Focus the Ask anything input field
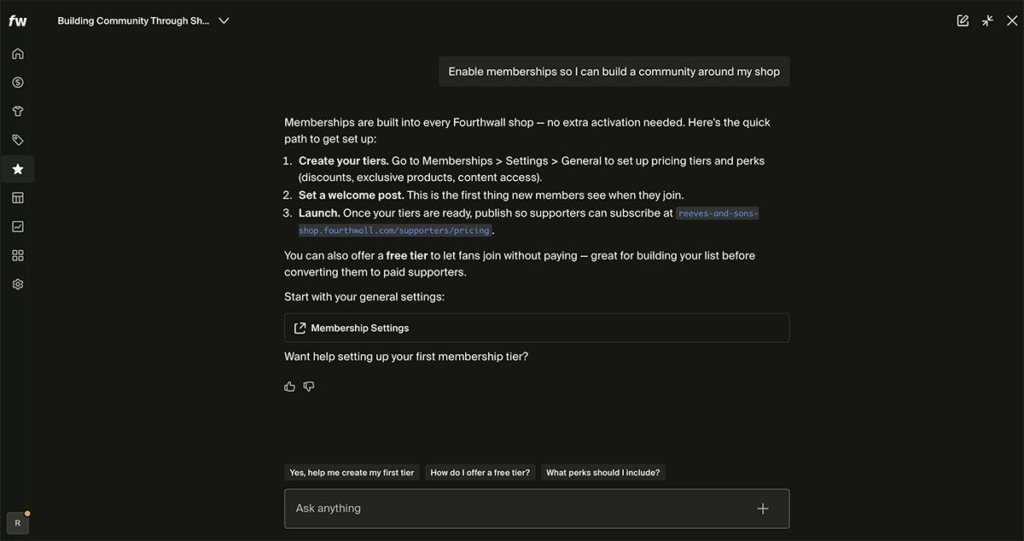Viewport: 1024px width, 541px height. tap(537, 508)
